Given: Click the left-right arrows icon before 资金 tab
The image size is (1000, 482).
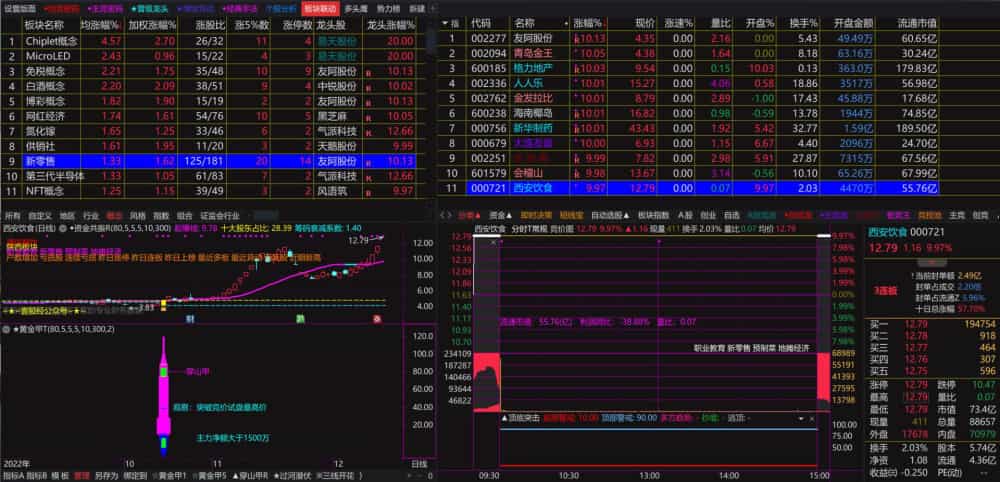Looking at the screenshot, I should pos(446,215).
